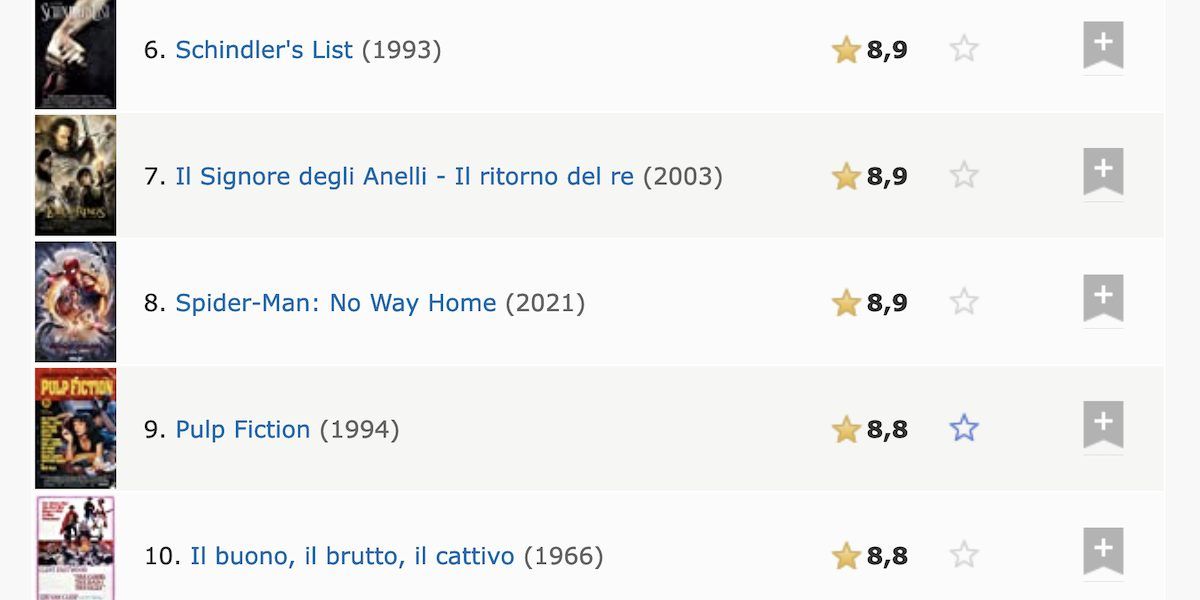Add Spider-Man: No Way Home to watchlist
The width and height of the screenshot is (1200, 600).
click(x=1103, y=298)
